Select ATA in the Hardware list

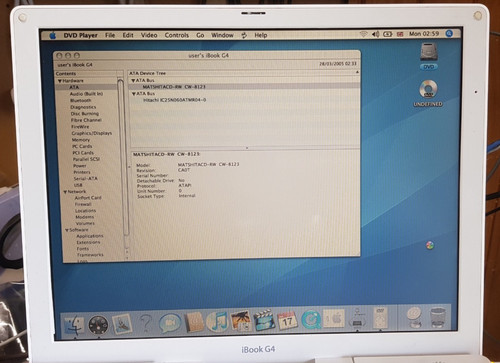74,87
